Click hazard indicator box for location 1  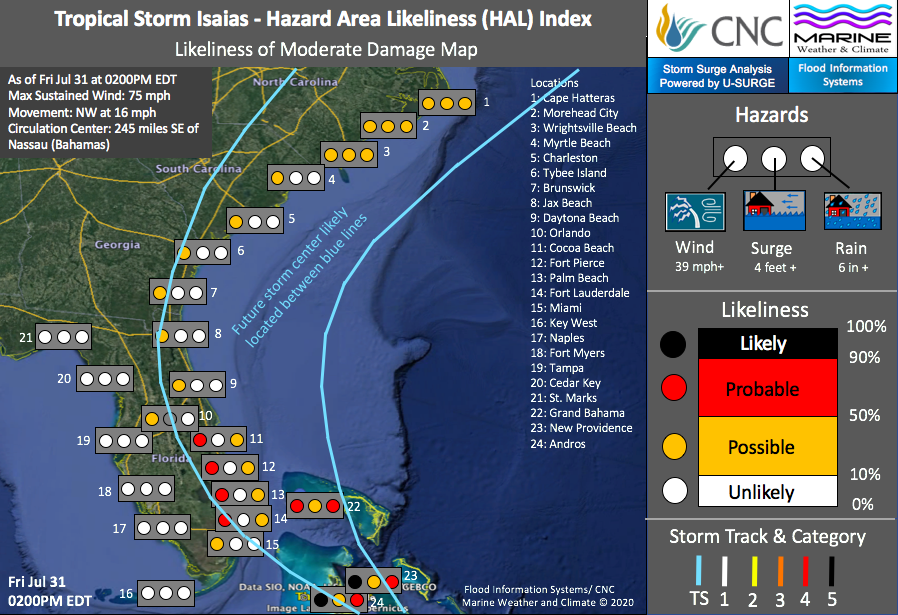[447, 103]
